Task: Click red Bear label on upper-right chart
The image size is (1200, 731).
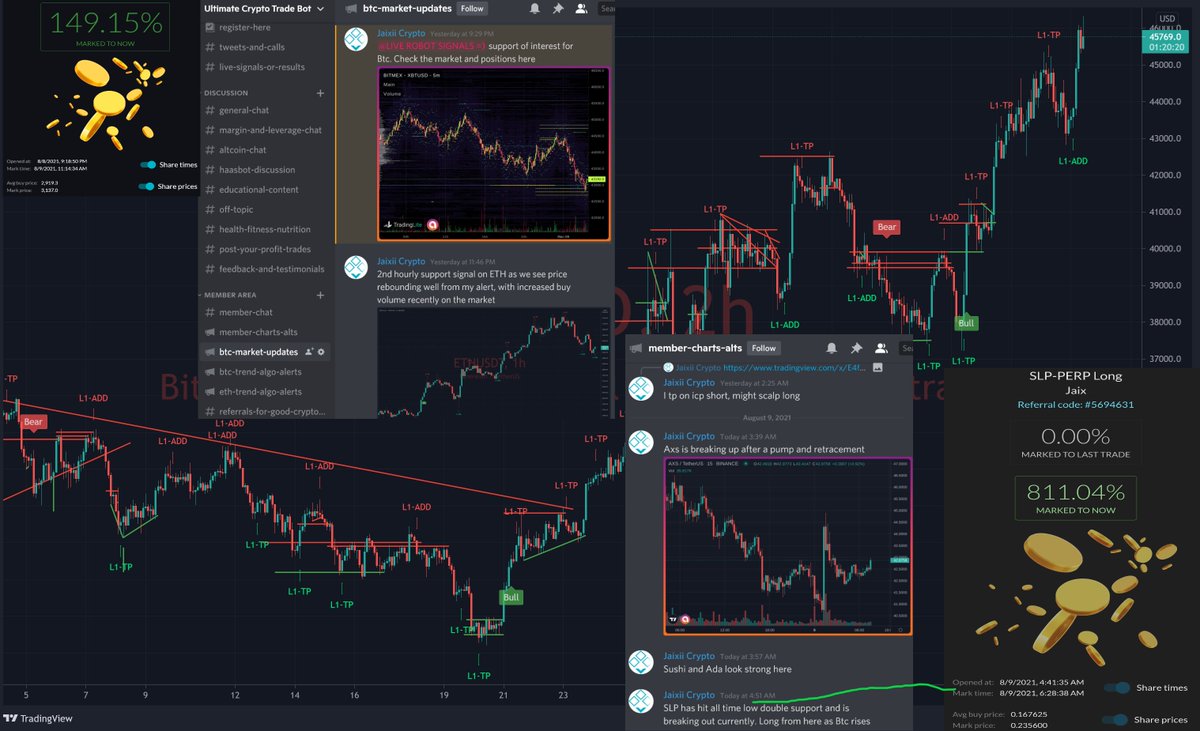Action: coord(886,227)
